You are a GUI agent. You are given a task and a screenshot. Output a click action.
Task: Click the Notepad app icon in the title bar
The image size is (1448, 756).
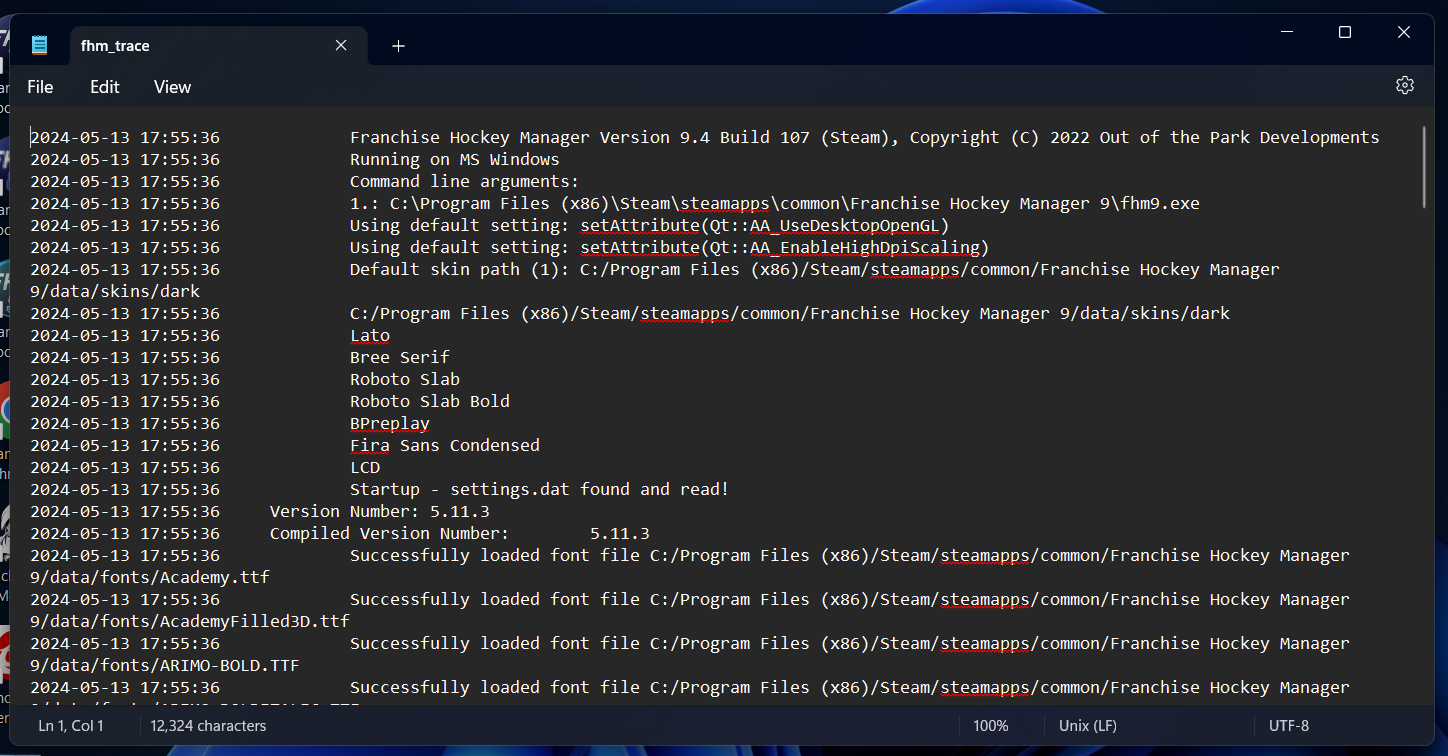click(39, 45)
